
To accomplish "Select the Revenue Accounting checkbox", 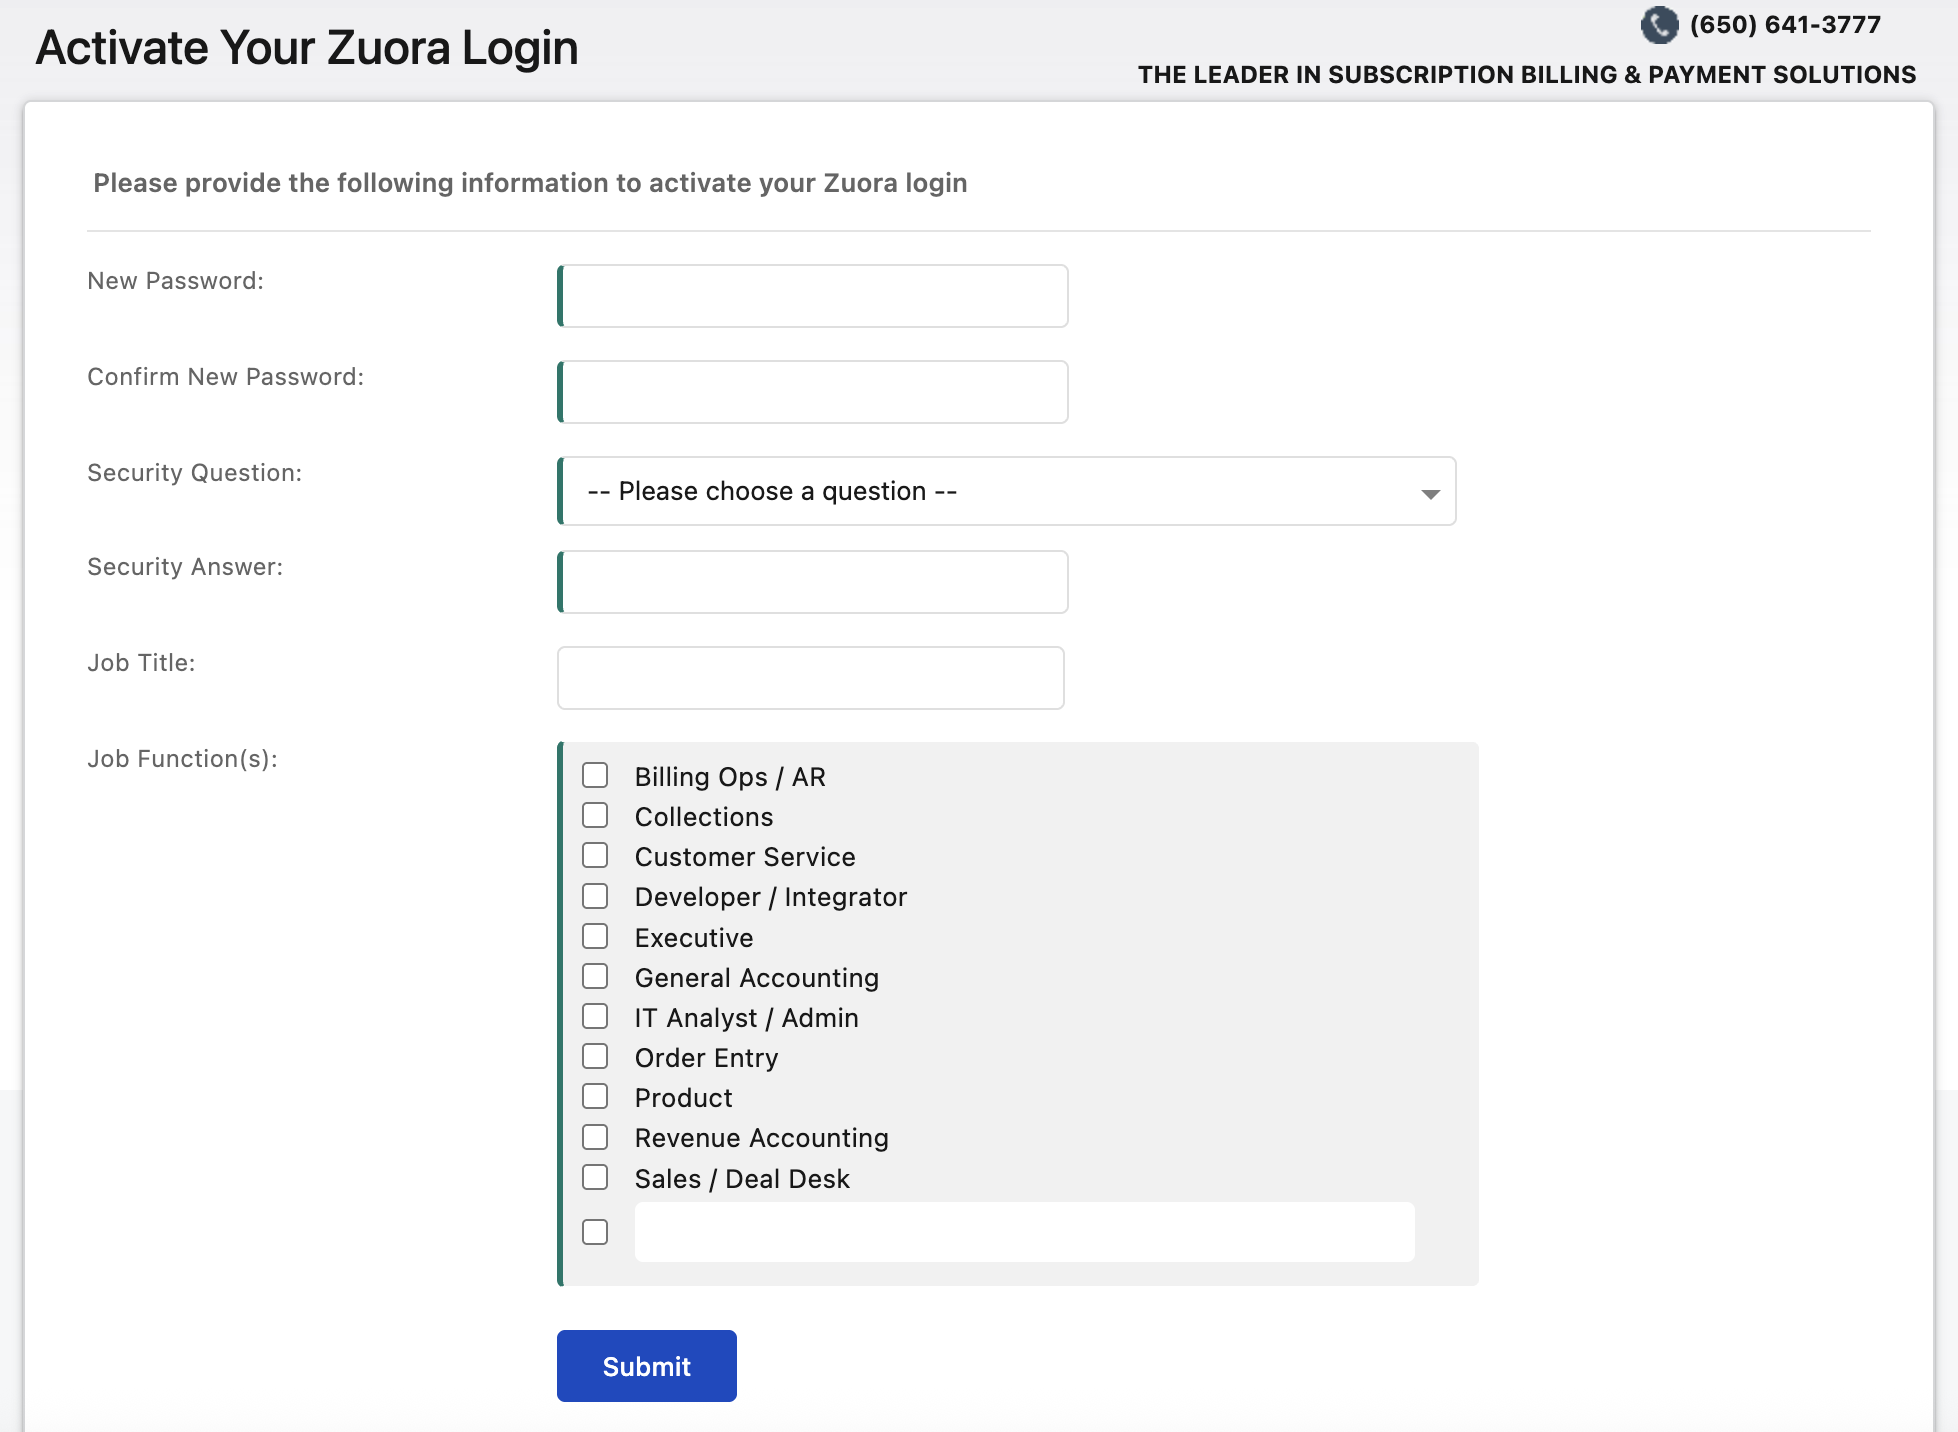I will (x=595, y=1137).
